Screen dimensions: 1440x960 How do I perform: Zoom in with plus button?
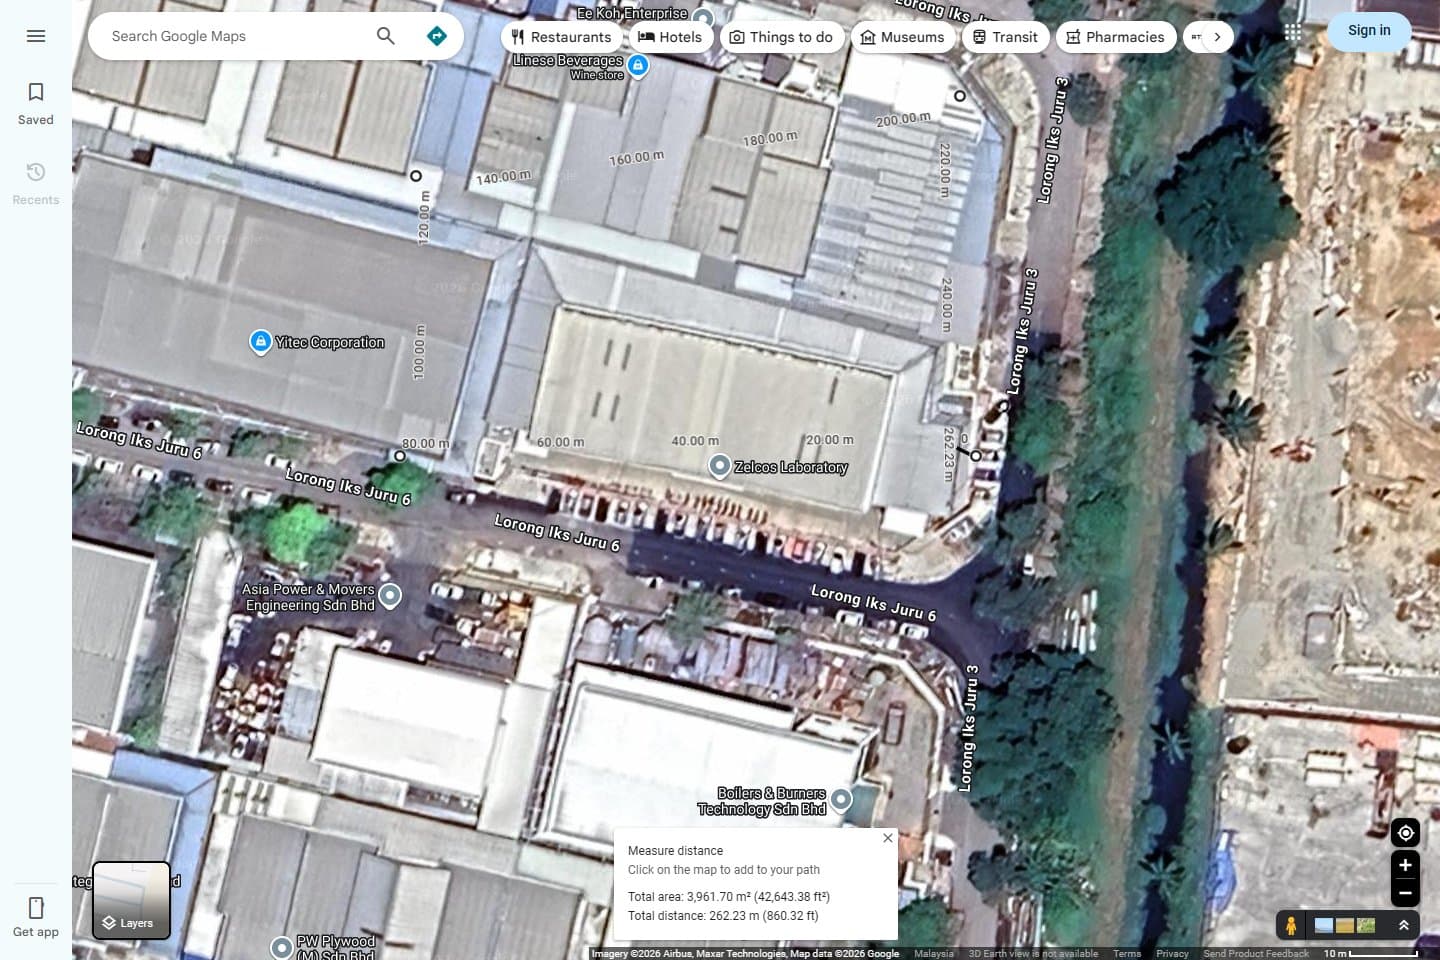[x=1405, y=865]
